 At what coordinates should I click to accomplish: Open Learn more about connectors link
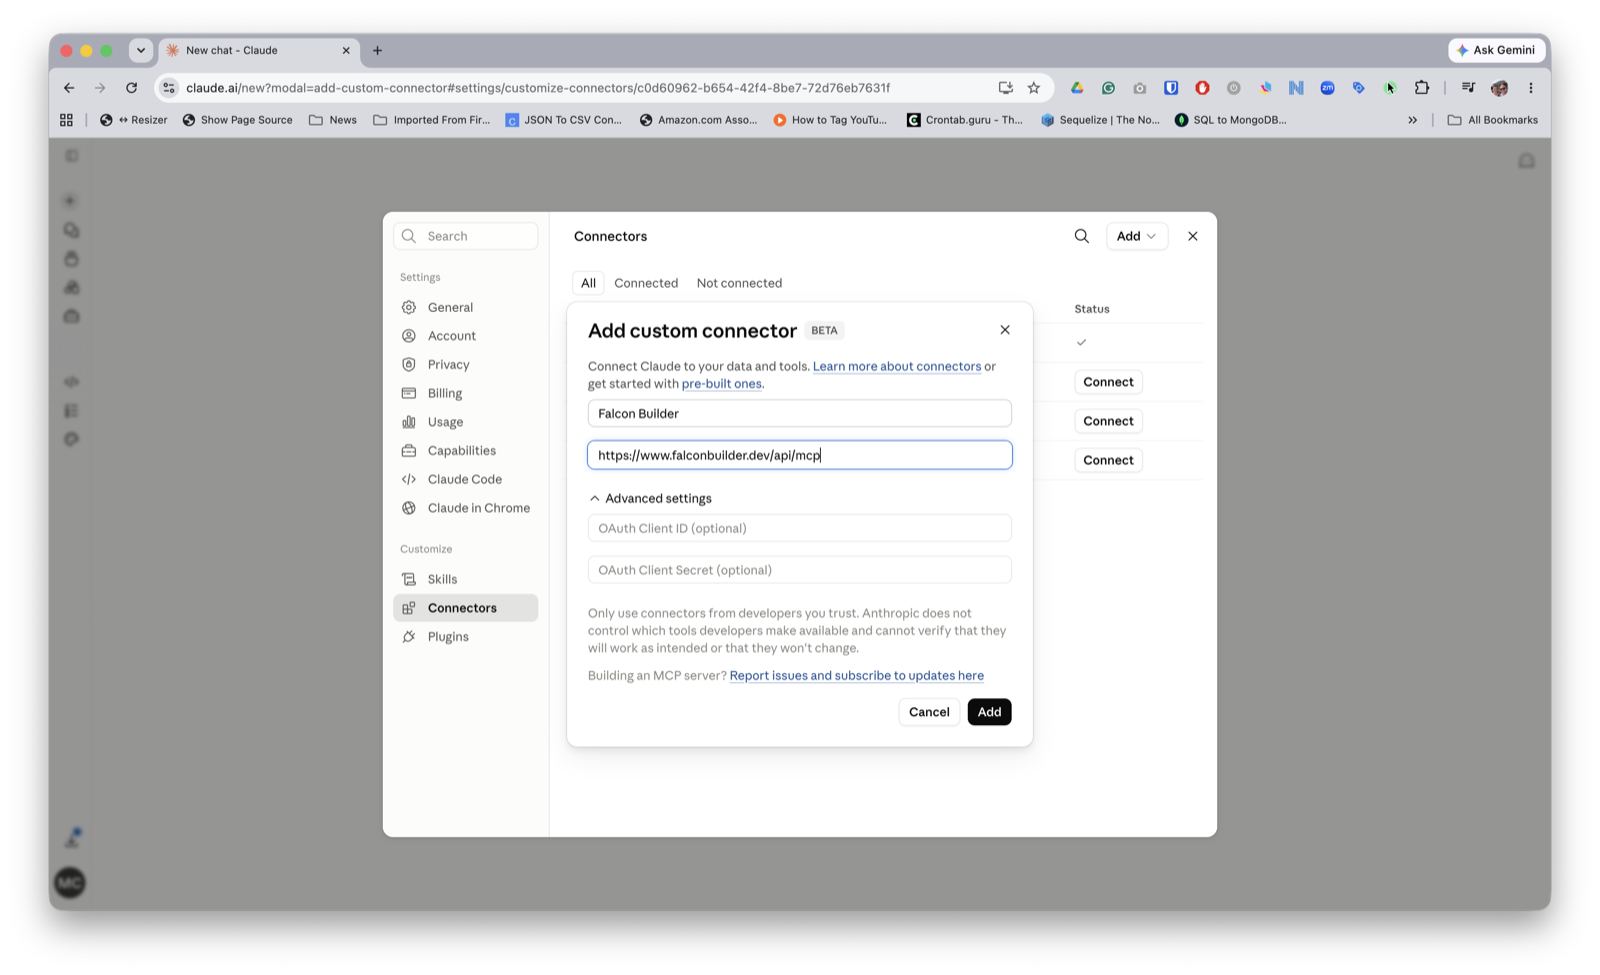pyautogui.click(x=896, y=366)
